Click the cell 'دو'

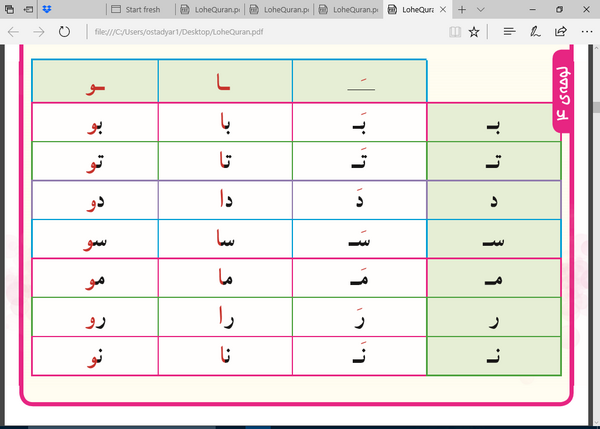pyautogui.click(x=95, y=200)
